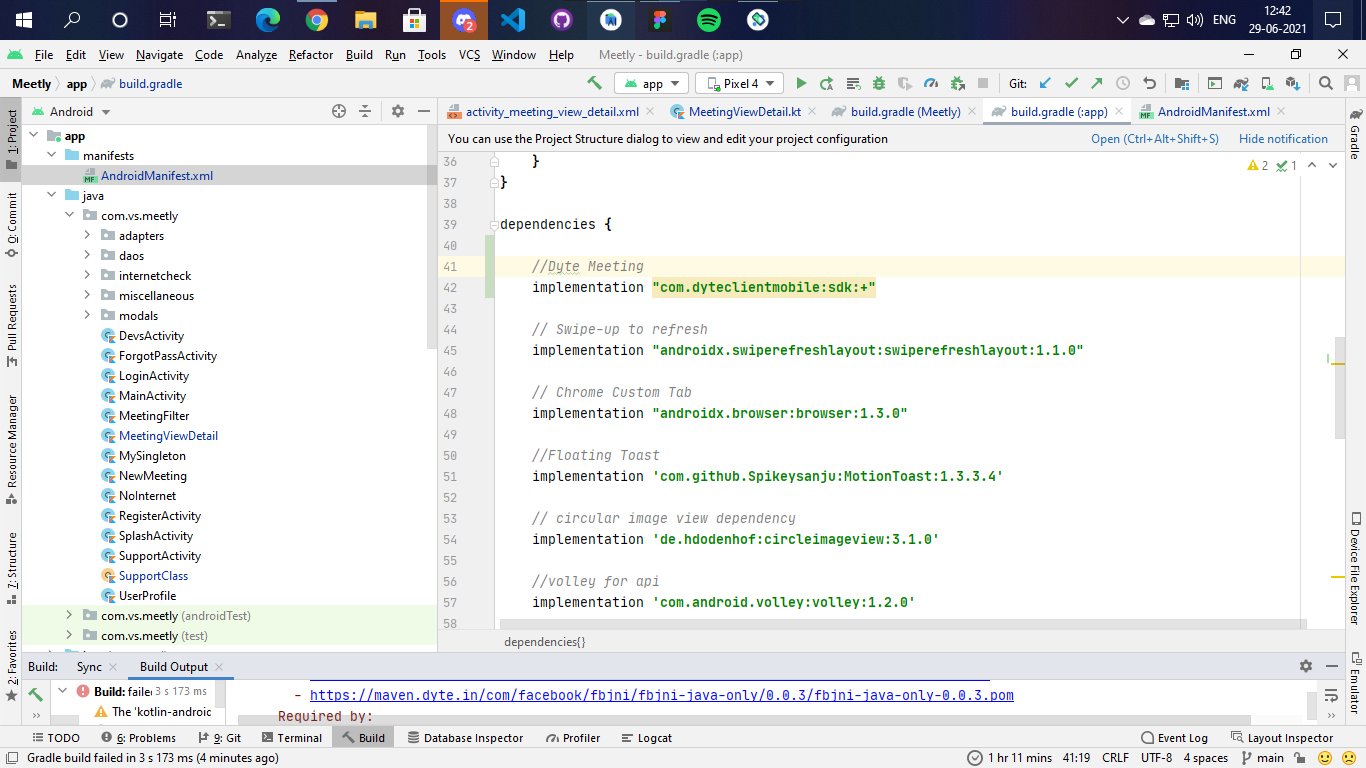This screenshot has height=768, width=1366.
Task: Click Sync Project with Gradle Files icon
Action: (x=1241, y=83)
